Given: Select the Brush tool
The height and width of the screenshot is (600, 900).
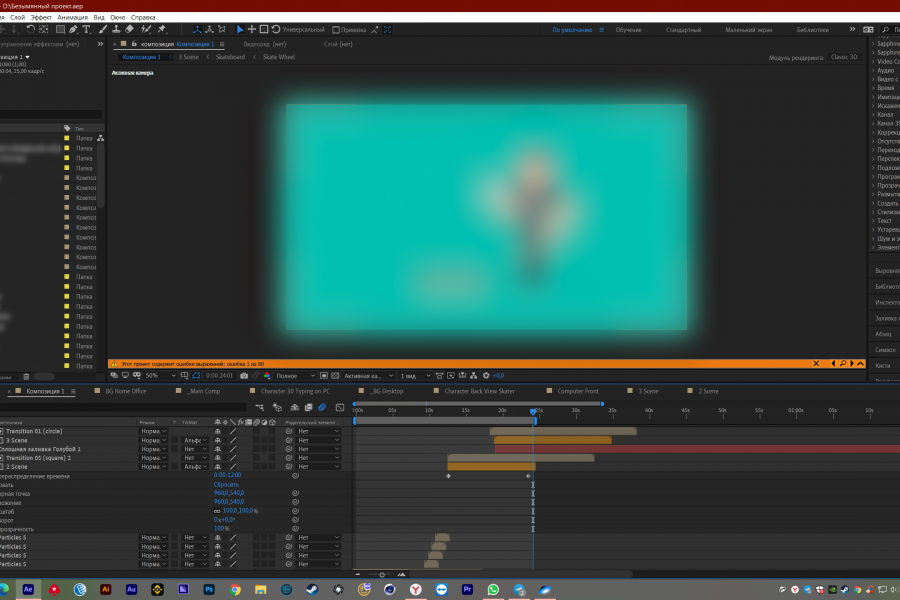Looking at the screenshot, I should (x=103, y=29).
